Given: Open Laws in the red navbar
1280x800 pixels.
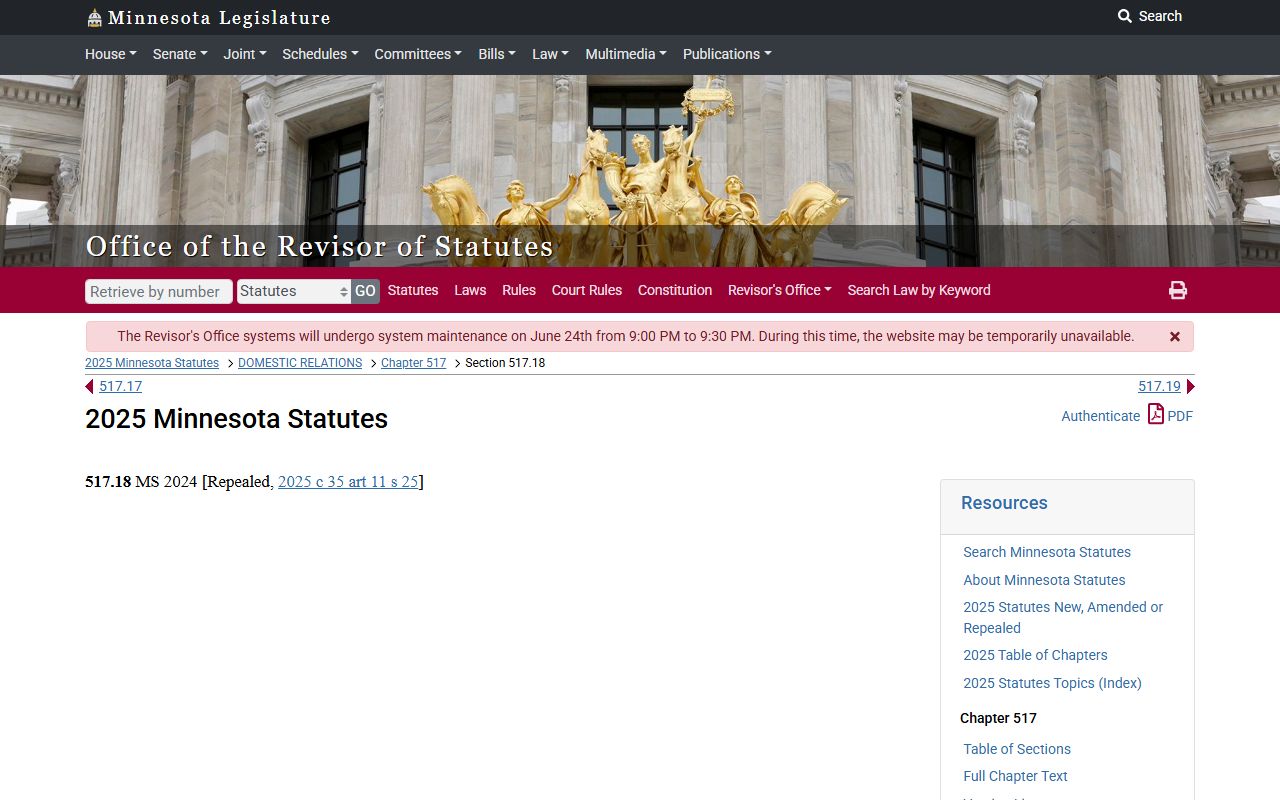Looking at the screenshot, I should 470,290.
